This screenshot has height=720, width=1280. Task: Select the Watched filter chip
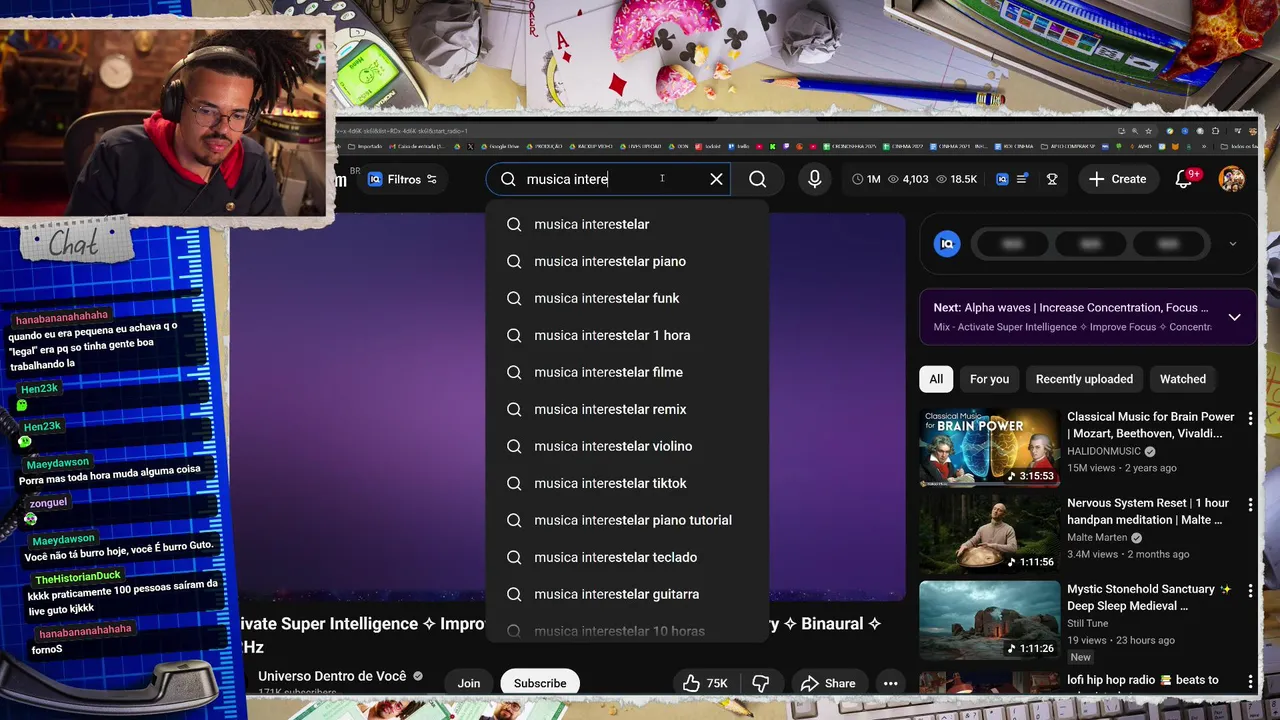1182,379
